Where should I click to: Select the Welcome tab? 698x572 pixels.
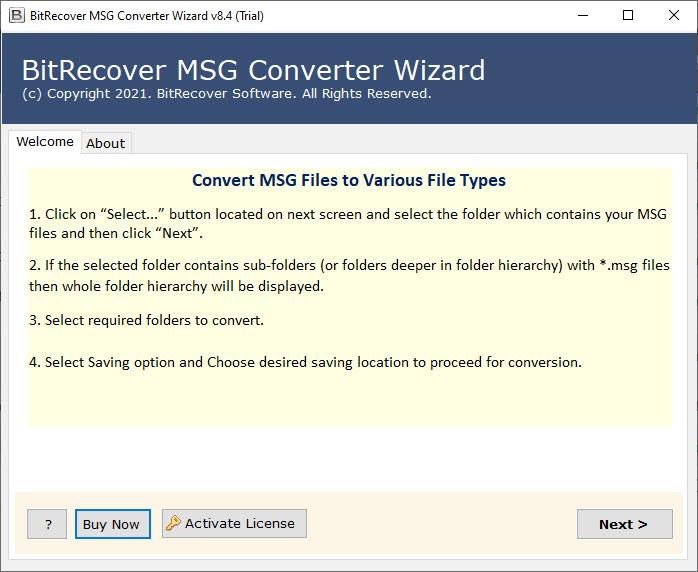point(45,142)
